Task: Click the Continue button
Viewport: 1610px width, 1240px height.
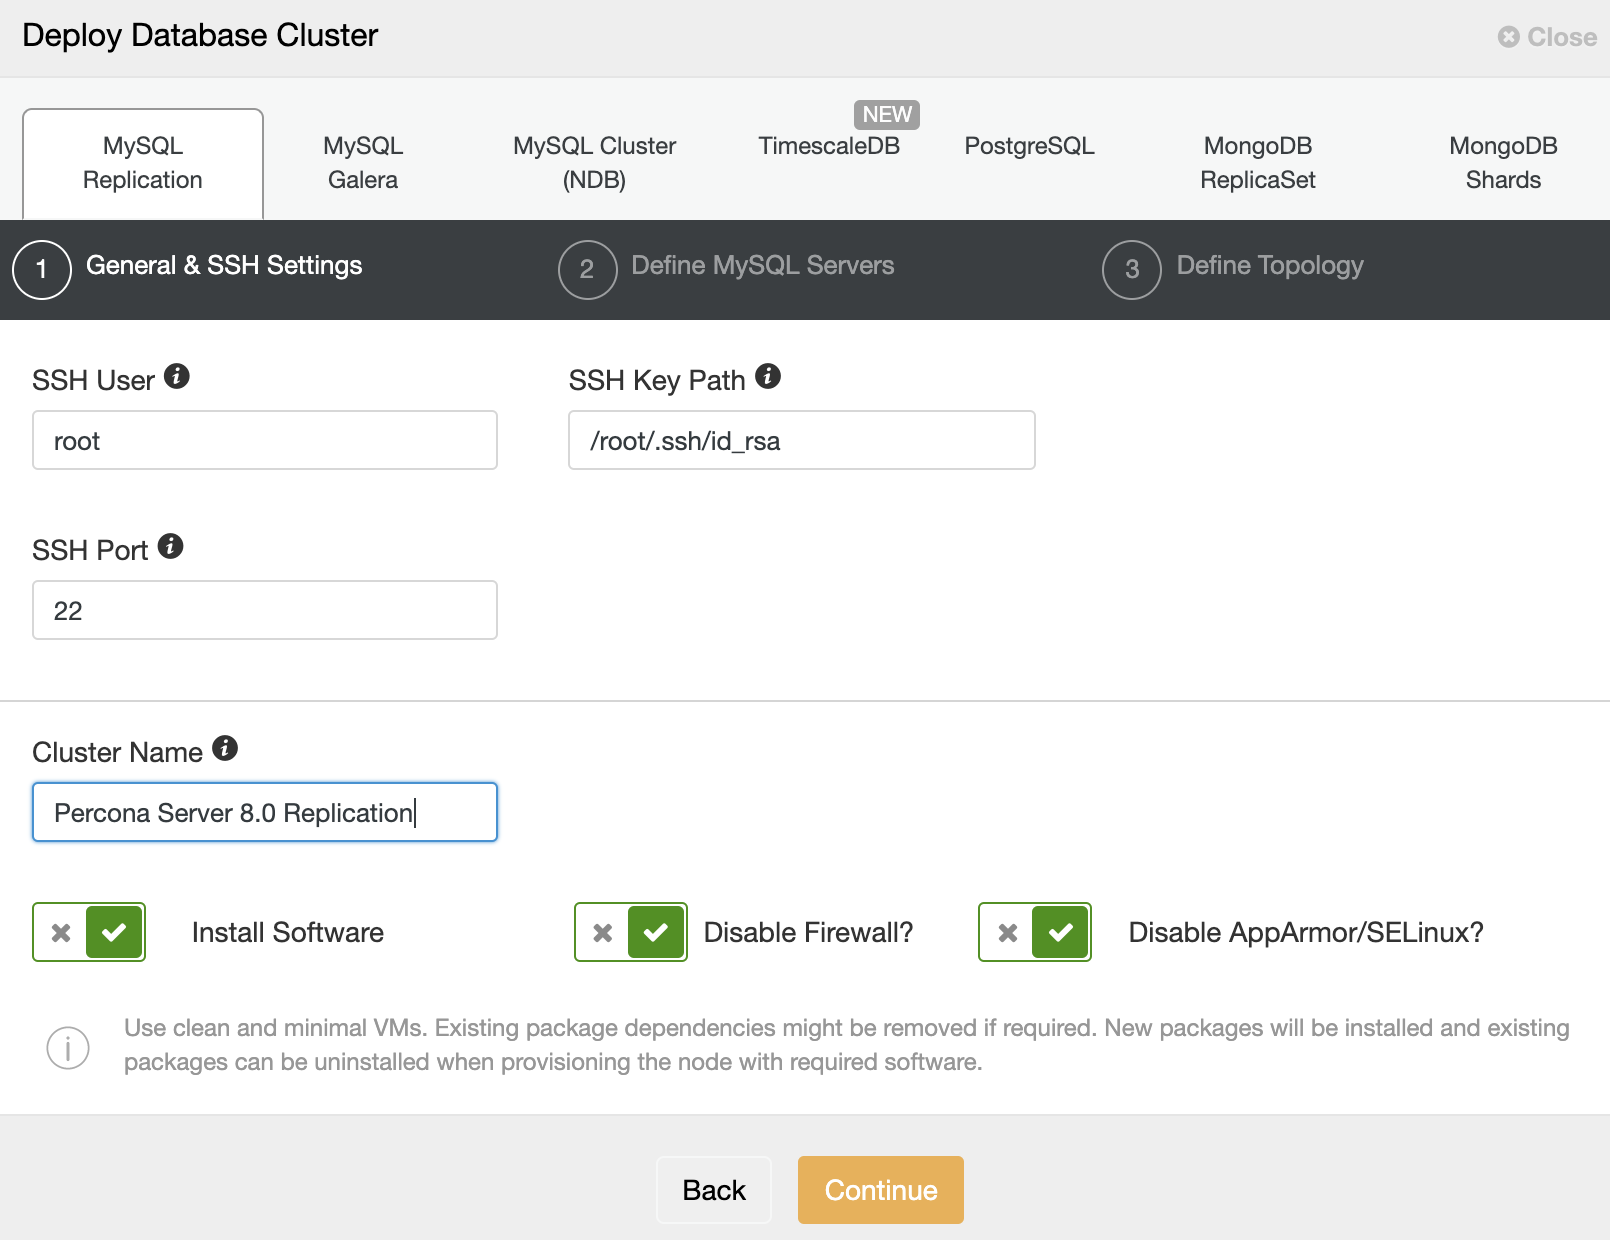Action: (881, 1190)
